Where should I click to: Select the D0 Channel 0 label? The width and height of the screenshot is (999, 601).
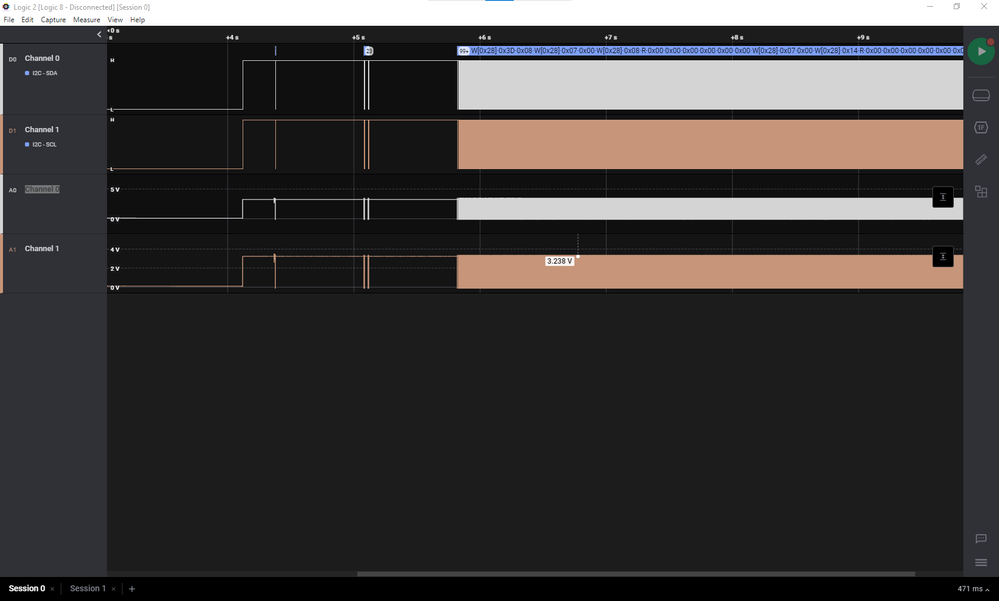point(42,58)
